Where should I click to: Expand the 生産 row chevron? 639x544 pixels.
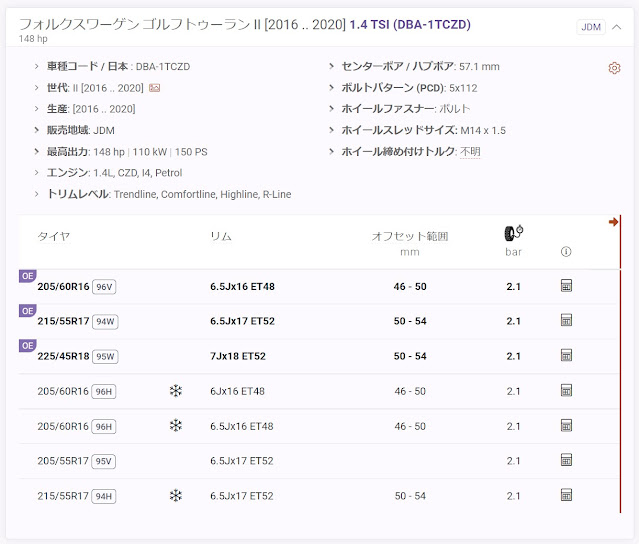pos(37,109)
